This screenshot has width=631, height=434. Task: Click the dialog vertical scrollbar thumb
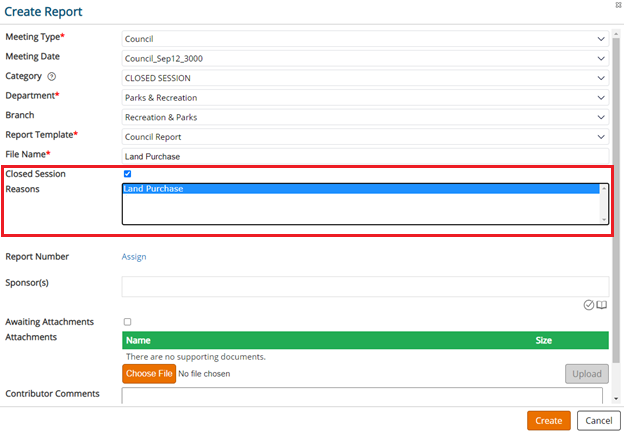tap(616, 200)
